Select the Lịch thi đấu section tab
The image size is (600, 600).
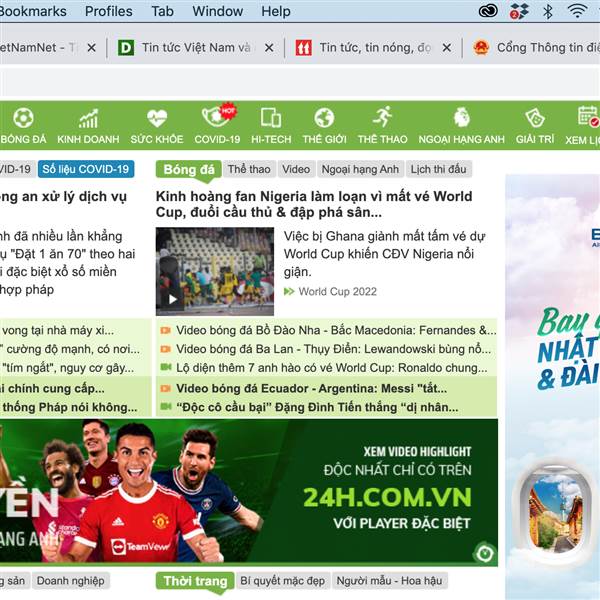point(439,169)
